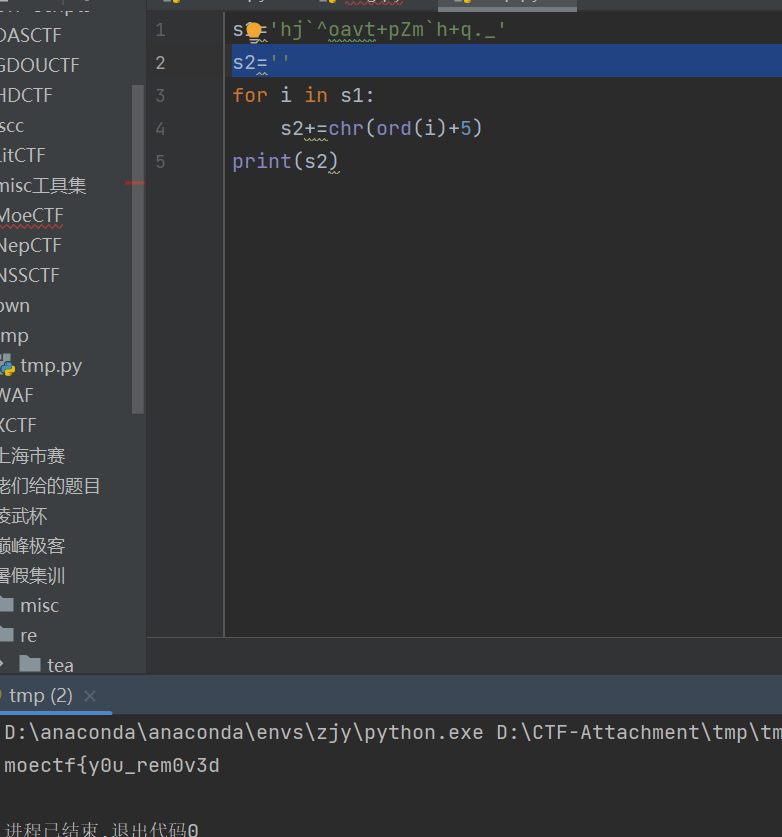Click the tea folder icon

[x=30, y=665]
